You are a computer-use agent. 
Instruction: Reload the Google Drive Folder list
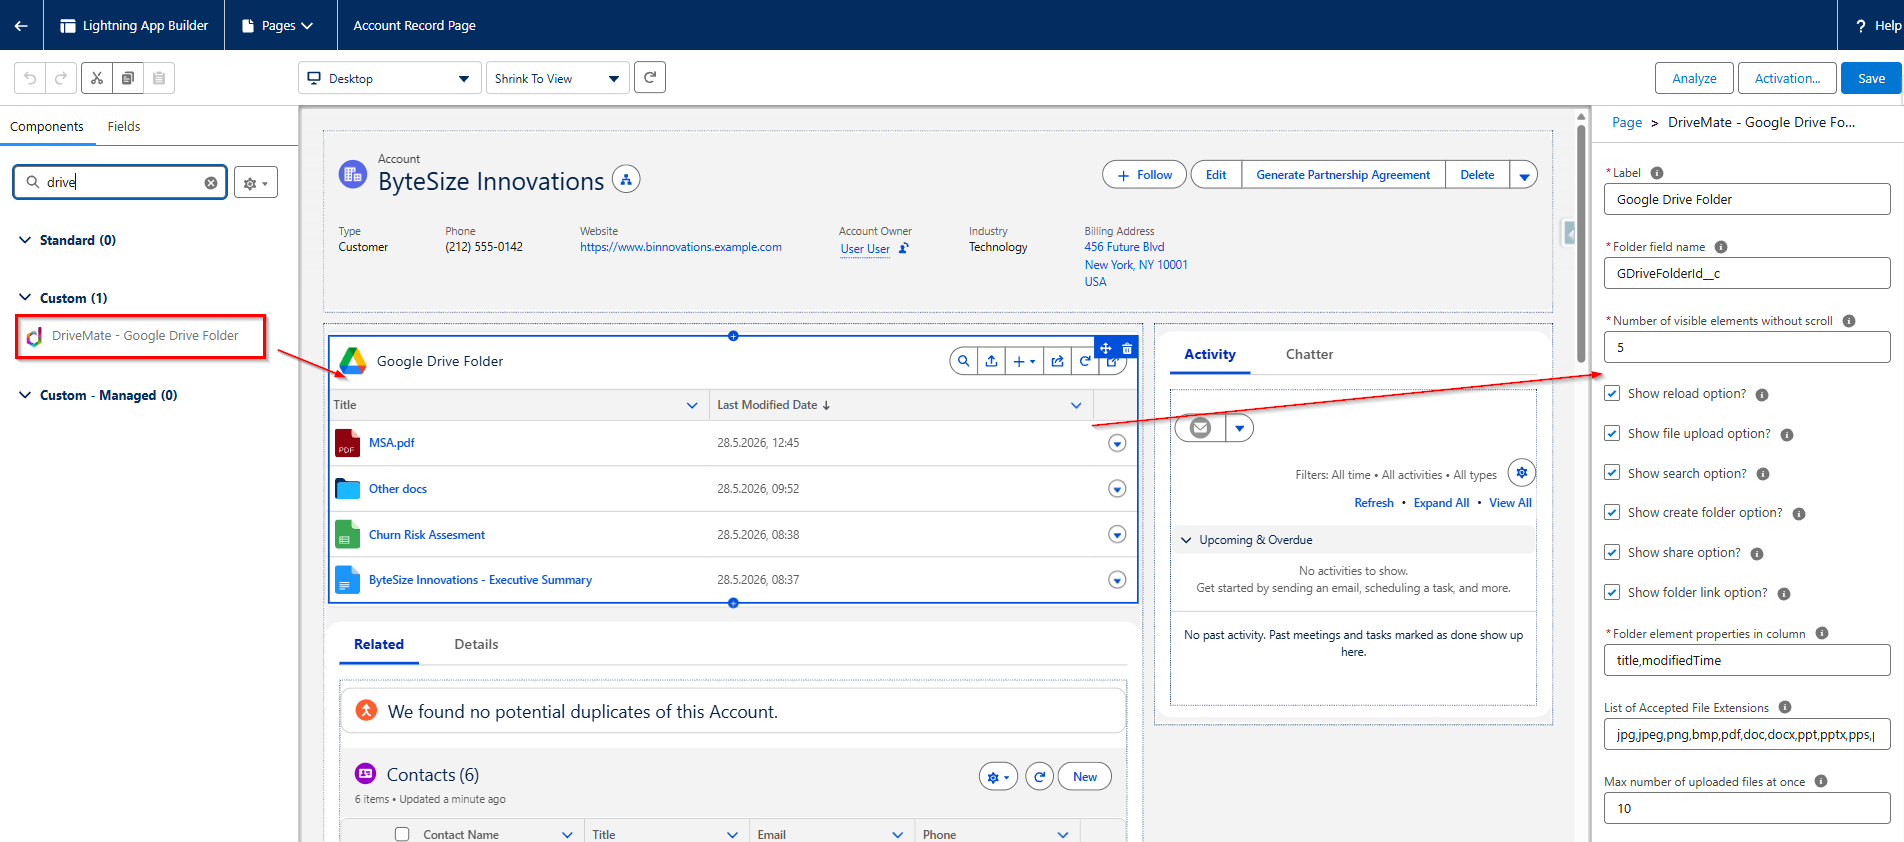point(1085,362)
